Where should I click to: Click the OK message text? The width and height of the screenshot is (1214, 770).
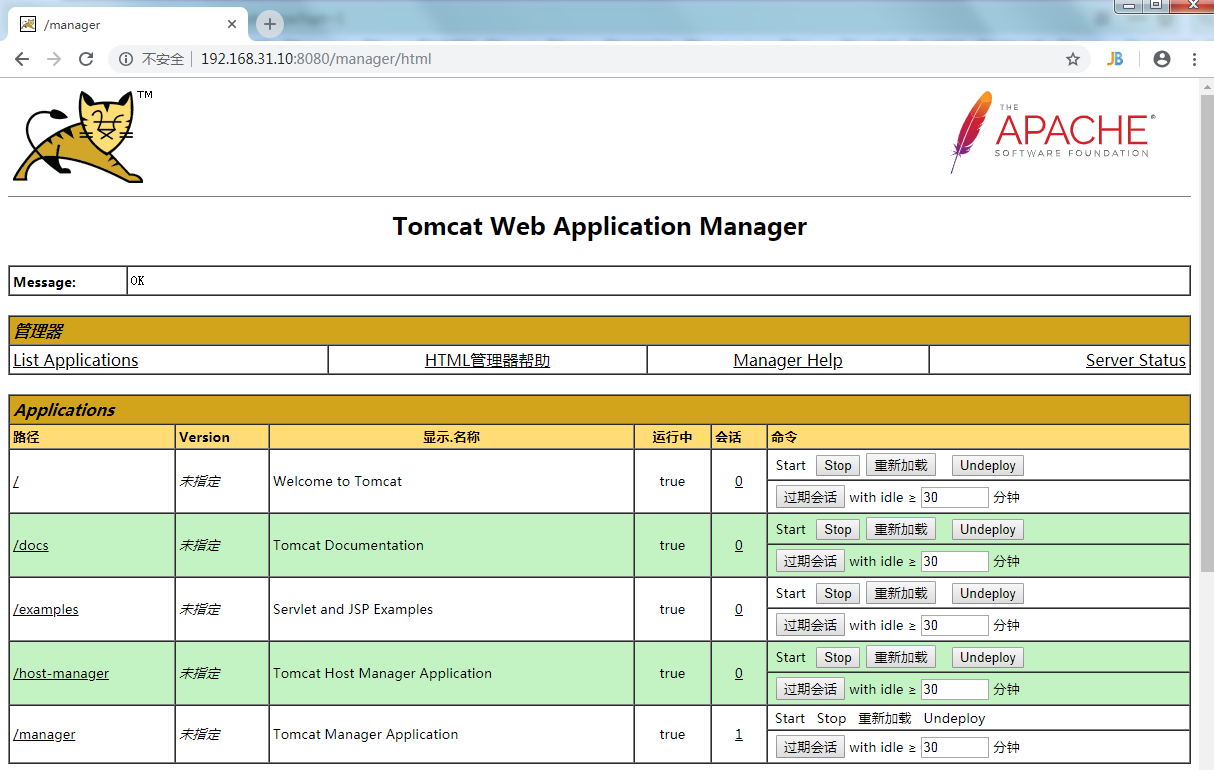137,281
